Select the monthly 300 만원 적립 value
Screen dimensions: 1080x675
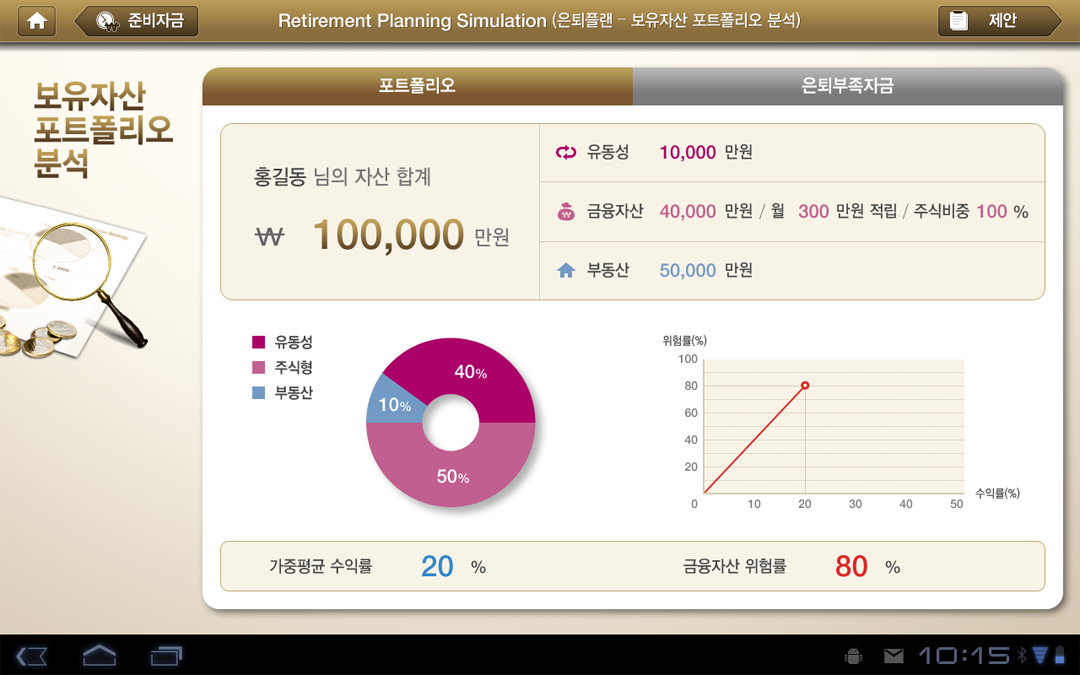click(x=813, y=211)
